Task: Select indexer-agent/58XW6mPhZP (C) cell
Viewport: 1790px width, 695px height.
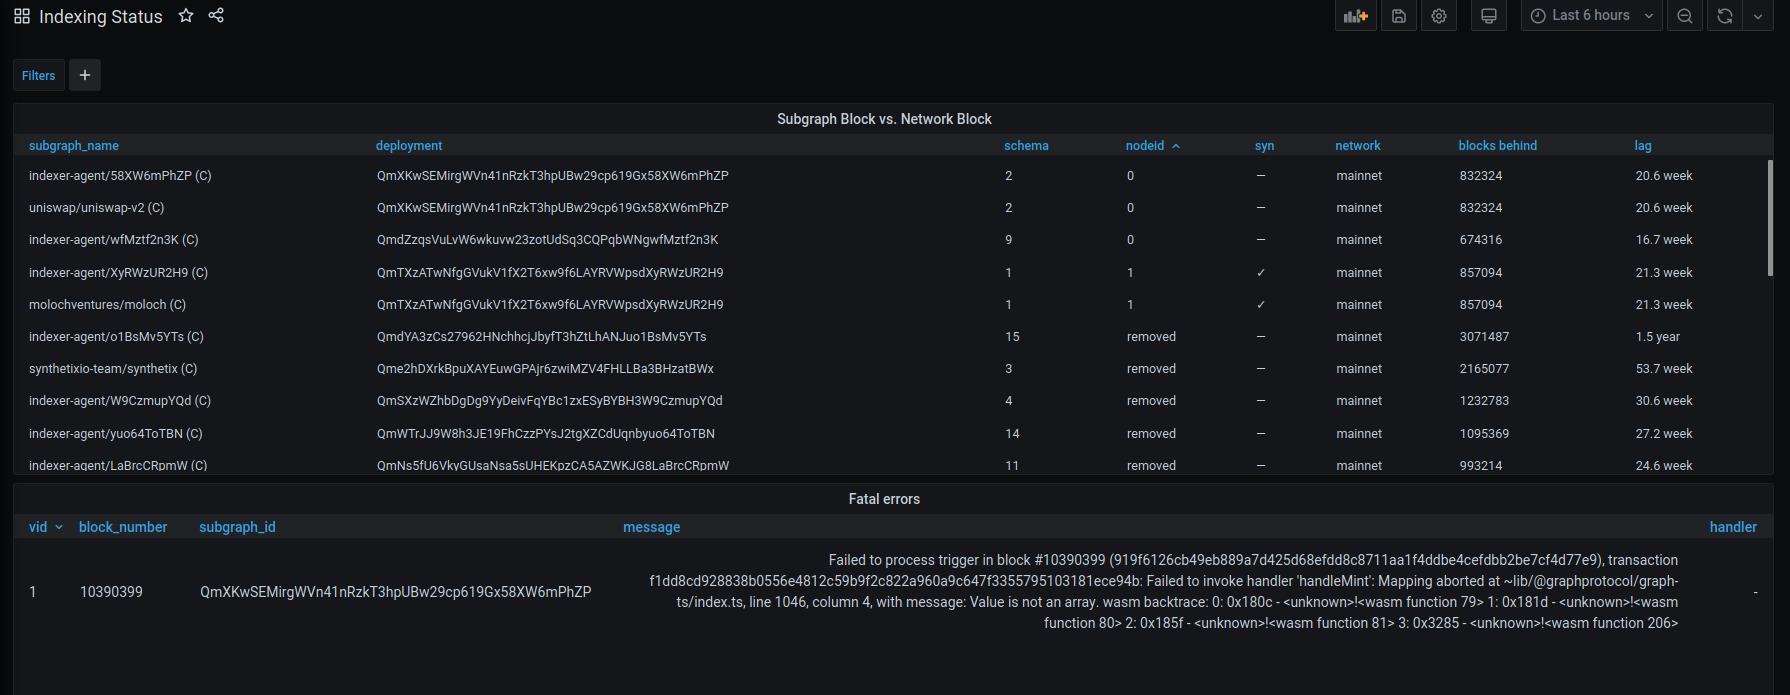Action: pos(120,176)
